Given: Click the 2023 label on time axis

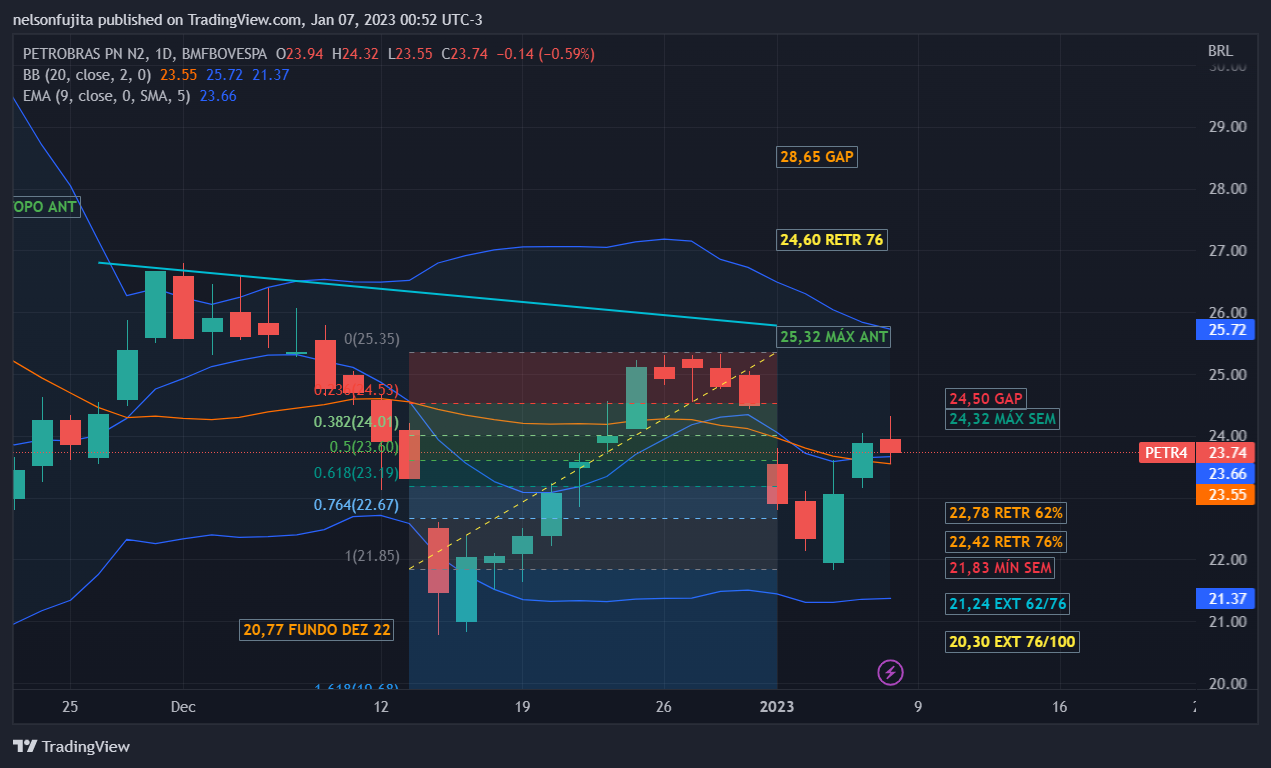Looking at the screenshot, I should click(x=777, y=707).
